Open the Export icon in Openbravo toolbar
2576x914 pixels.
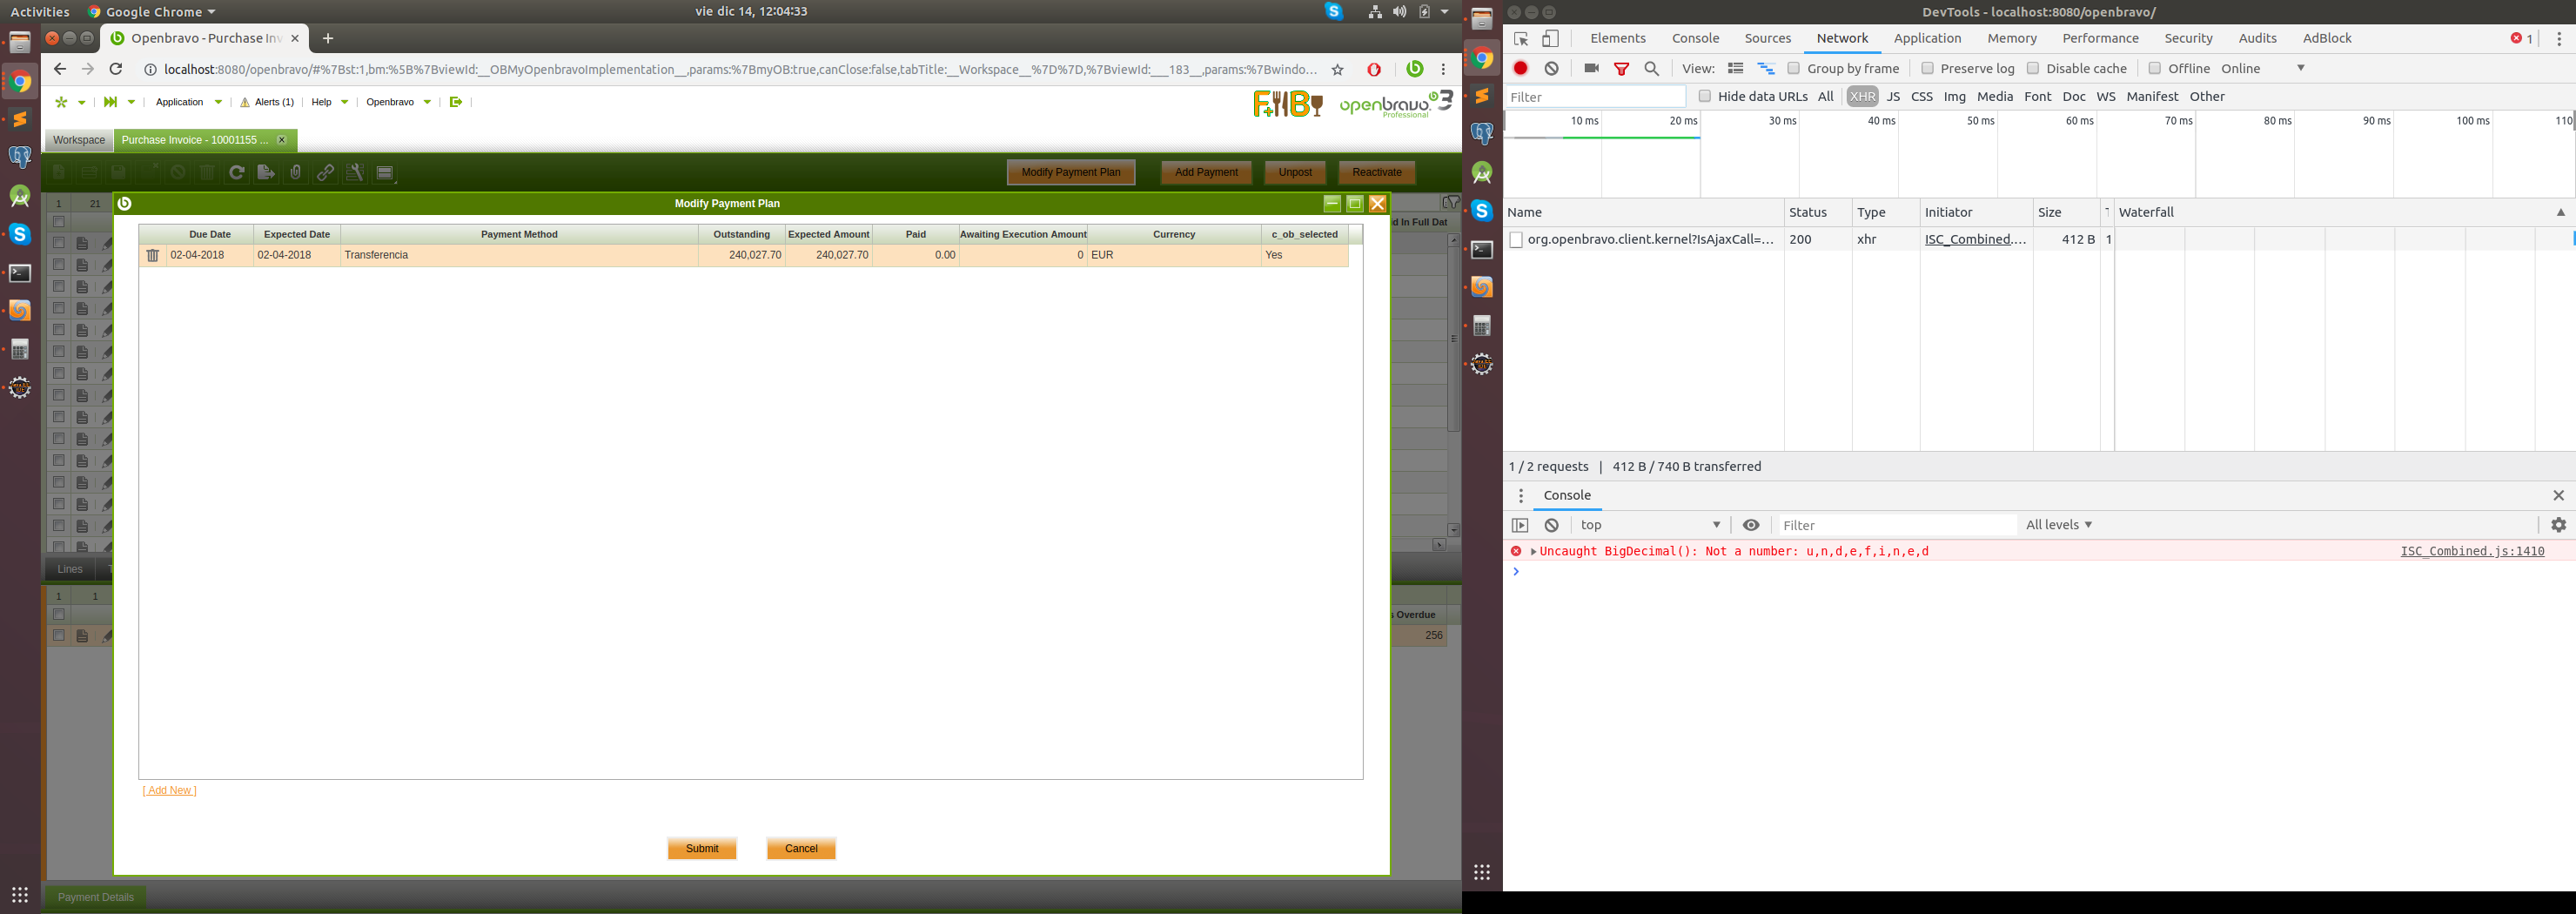click(x=266, y=173)
